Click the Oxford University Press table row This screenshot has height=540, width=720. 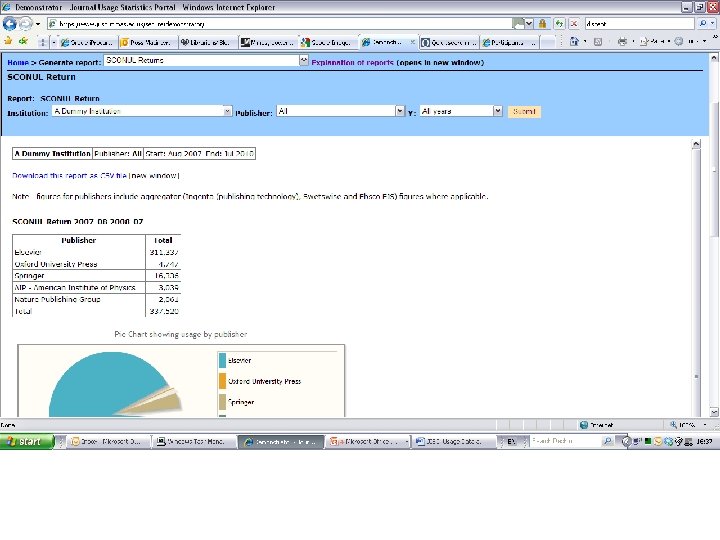[96, 264]
